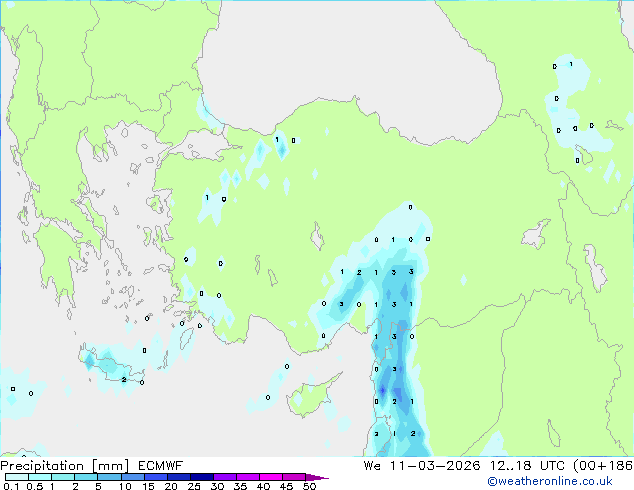Viewport: 634px width, 490px height.
Task: Click the "50" legend scale label
Action: coord(309,486)
